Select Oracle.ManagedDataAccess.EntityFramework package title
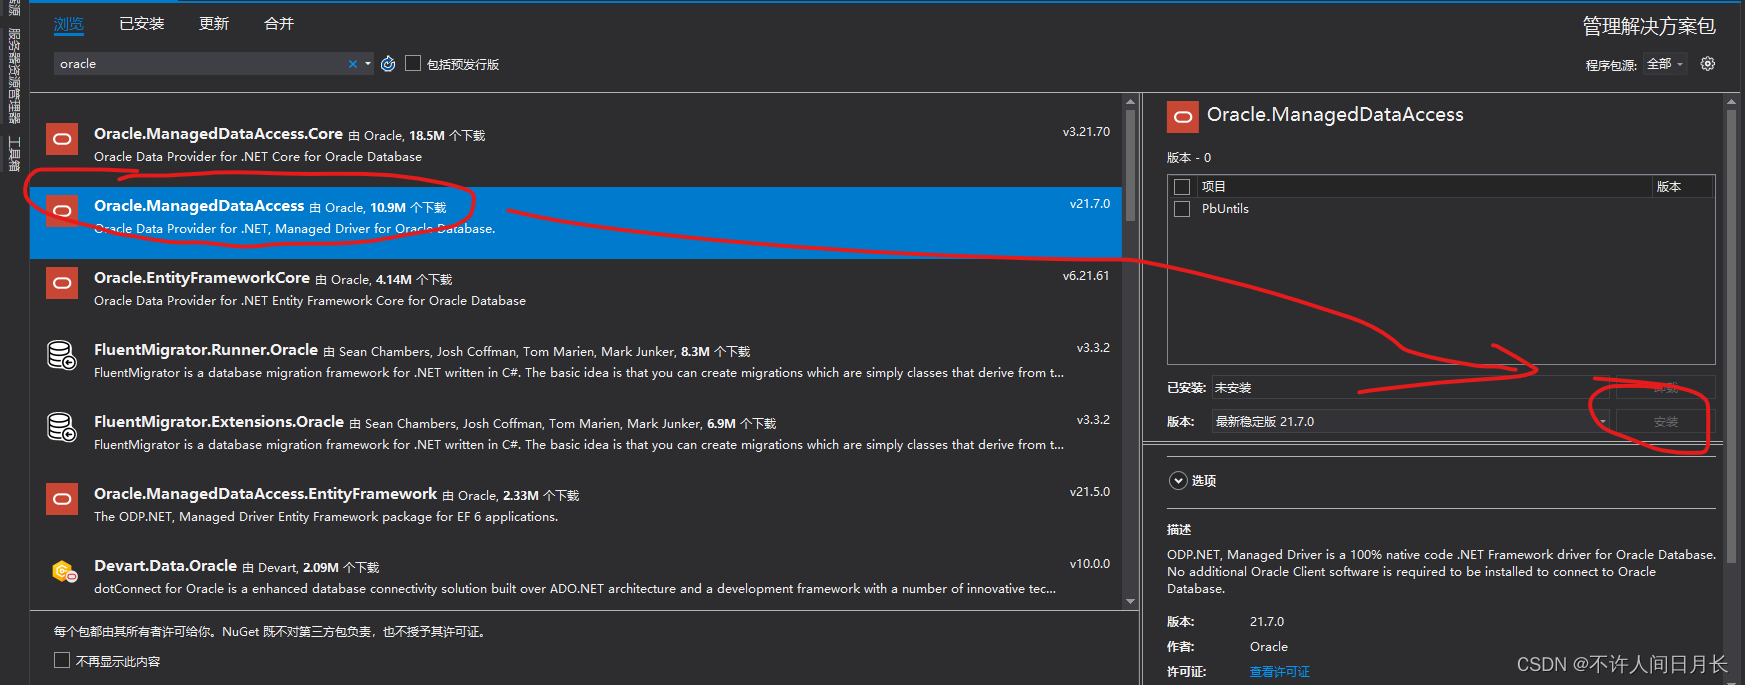This screenshot has width=1745, height=685. coord(266,494)
